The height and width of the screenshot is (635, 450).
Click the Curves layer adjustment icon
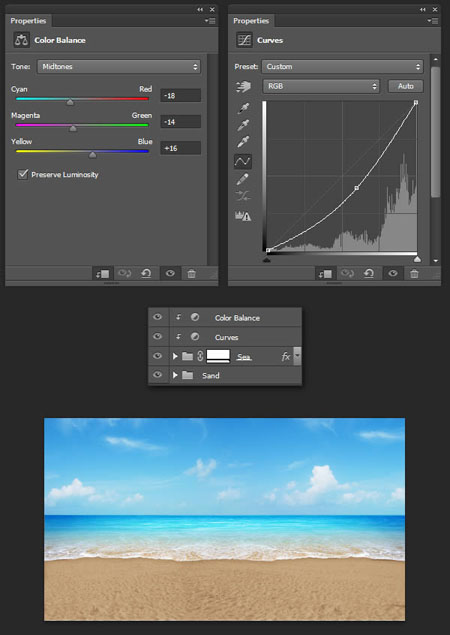(x=195, y=337)
